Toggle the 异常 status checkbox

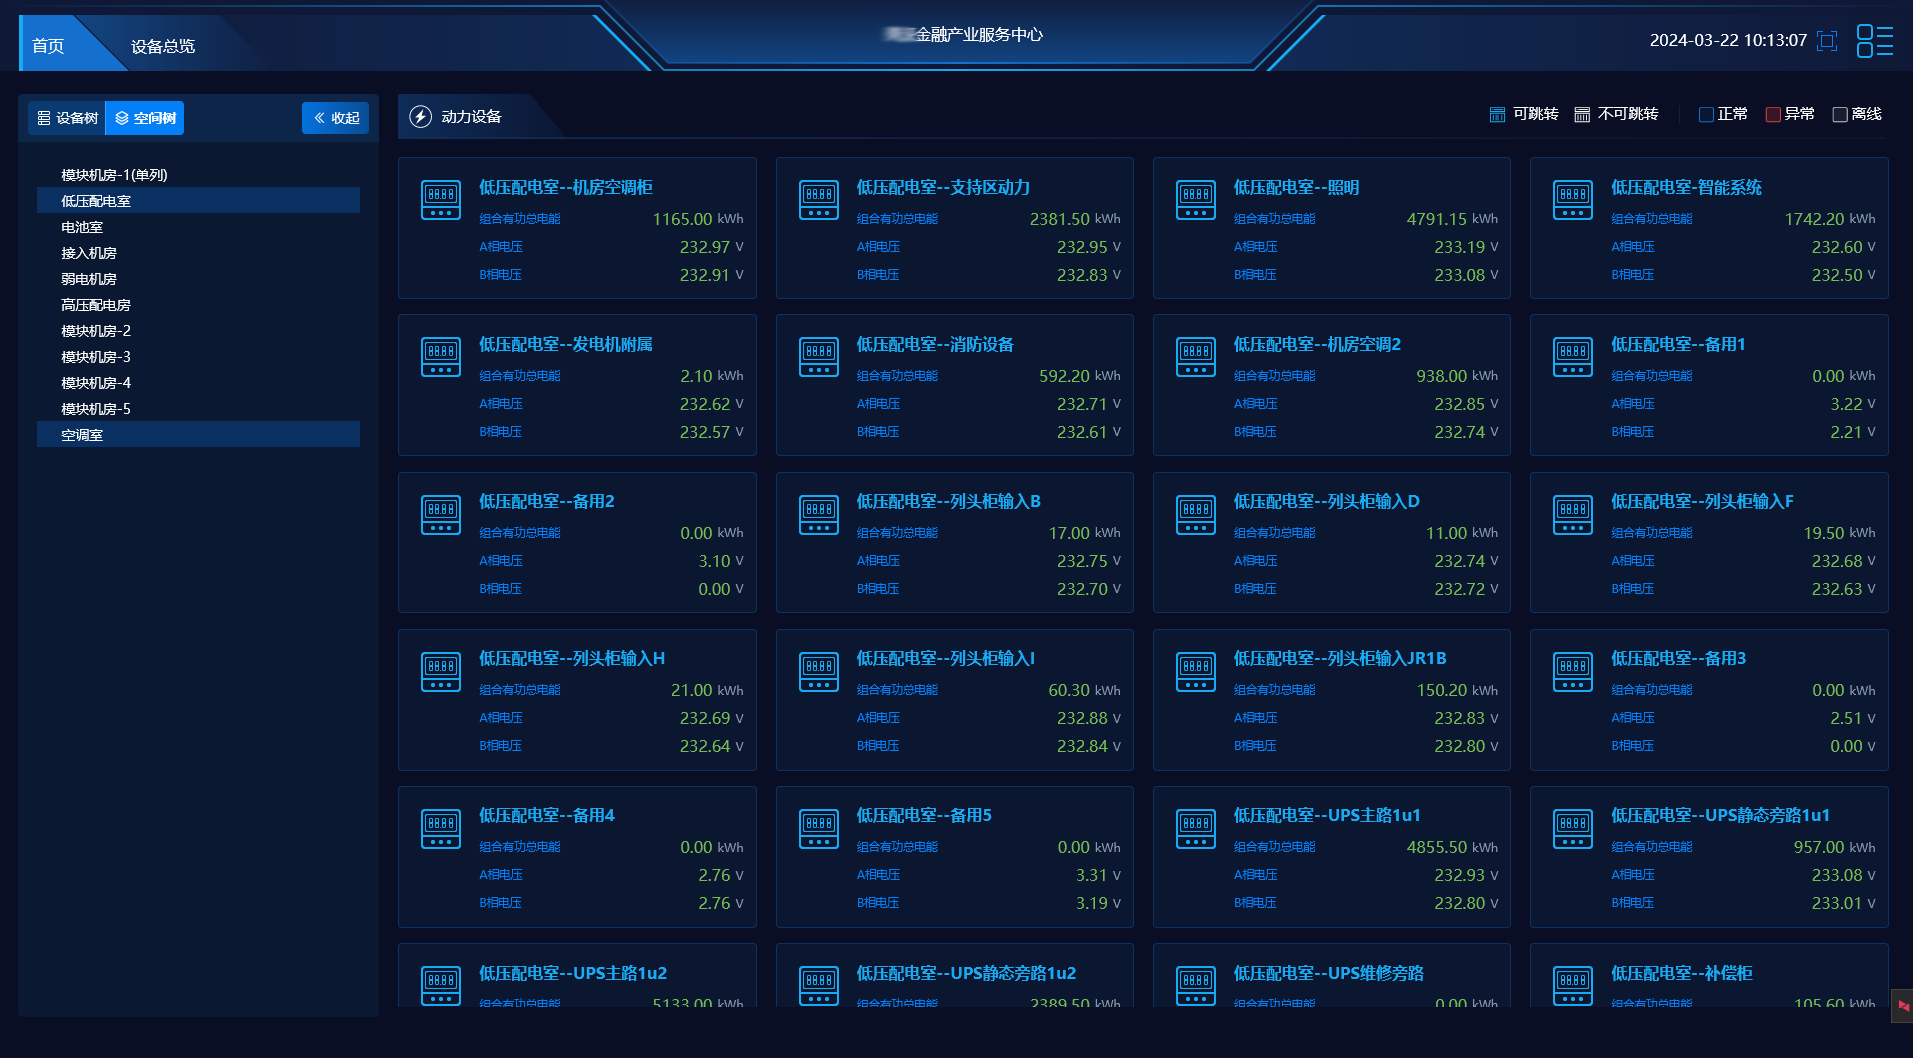coord(1773,115)
